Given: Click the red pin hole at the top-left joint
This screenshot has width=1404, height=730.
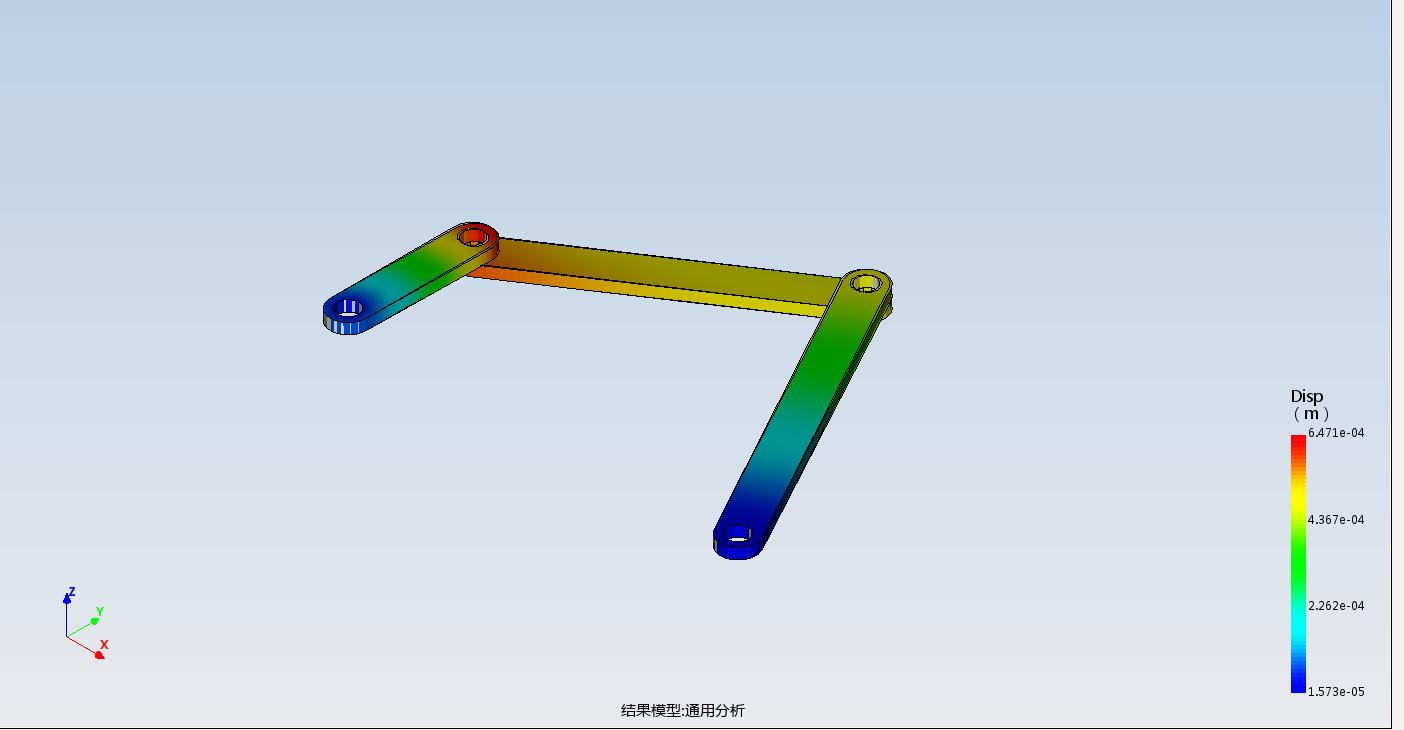Looking at the screenshot, I should (475, 237).
